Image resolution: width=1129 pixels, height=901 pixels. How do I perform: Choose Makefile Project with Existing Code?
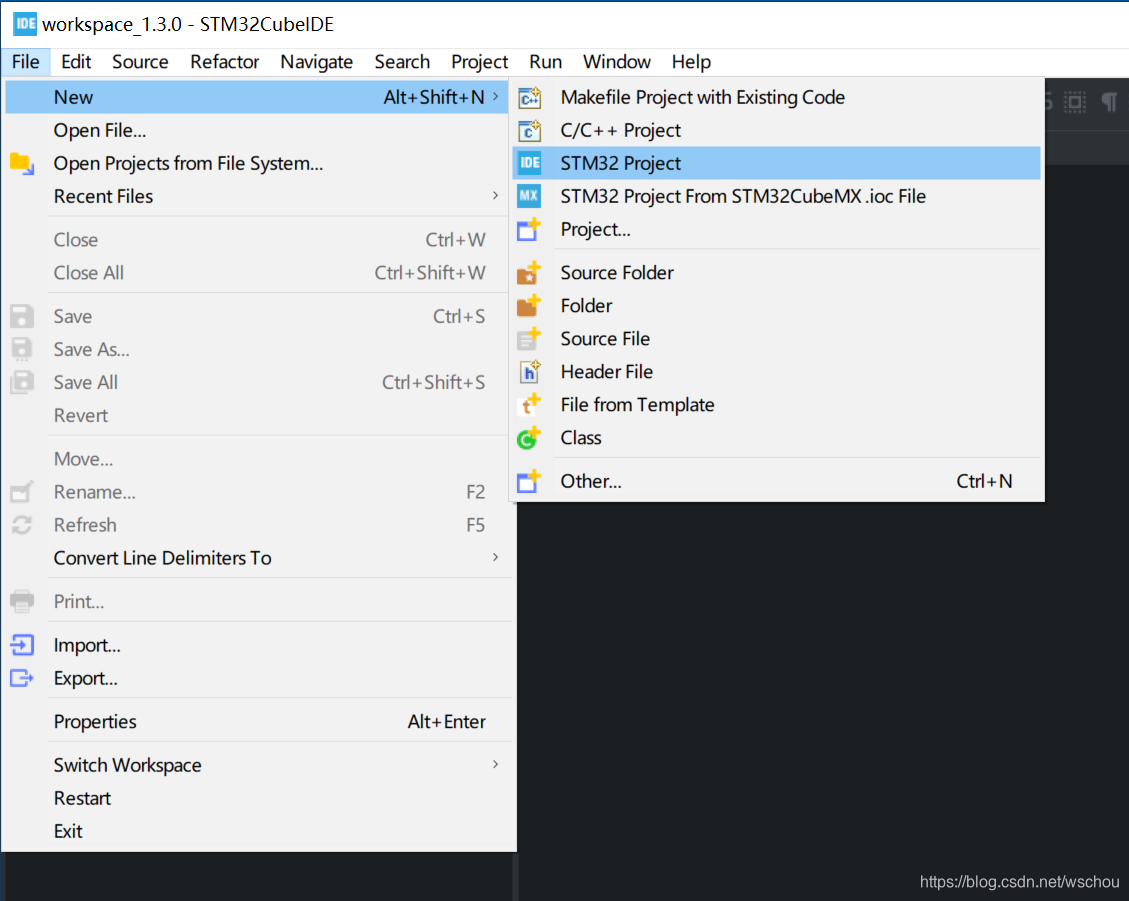pyautogui.click(x=703, y=97)
